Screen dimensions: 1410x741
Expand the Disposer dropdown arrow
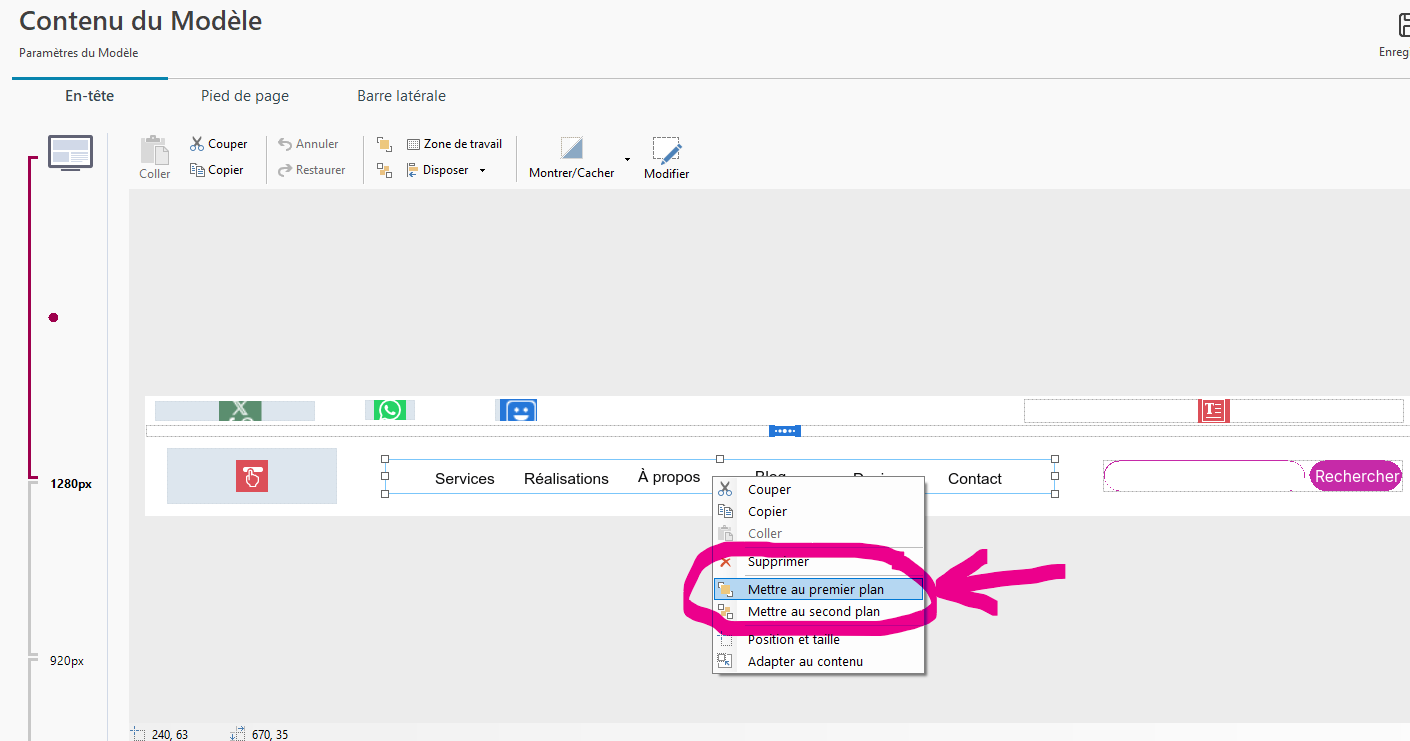pyautogui.click(x=482, y=171)
